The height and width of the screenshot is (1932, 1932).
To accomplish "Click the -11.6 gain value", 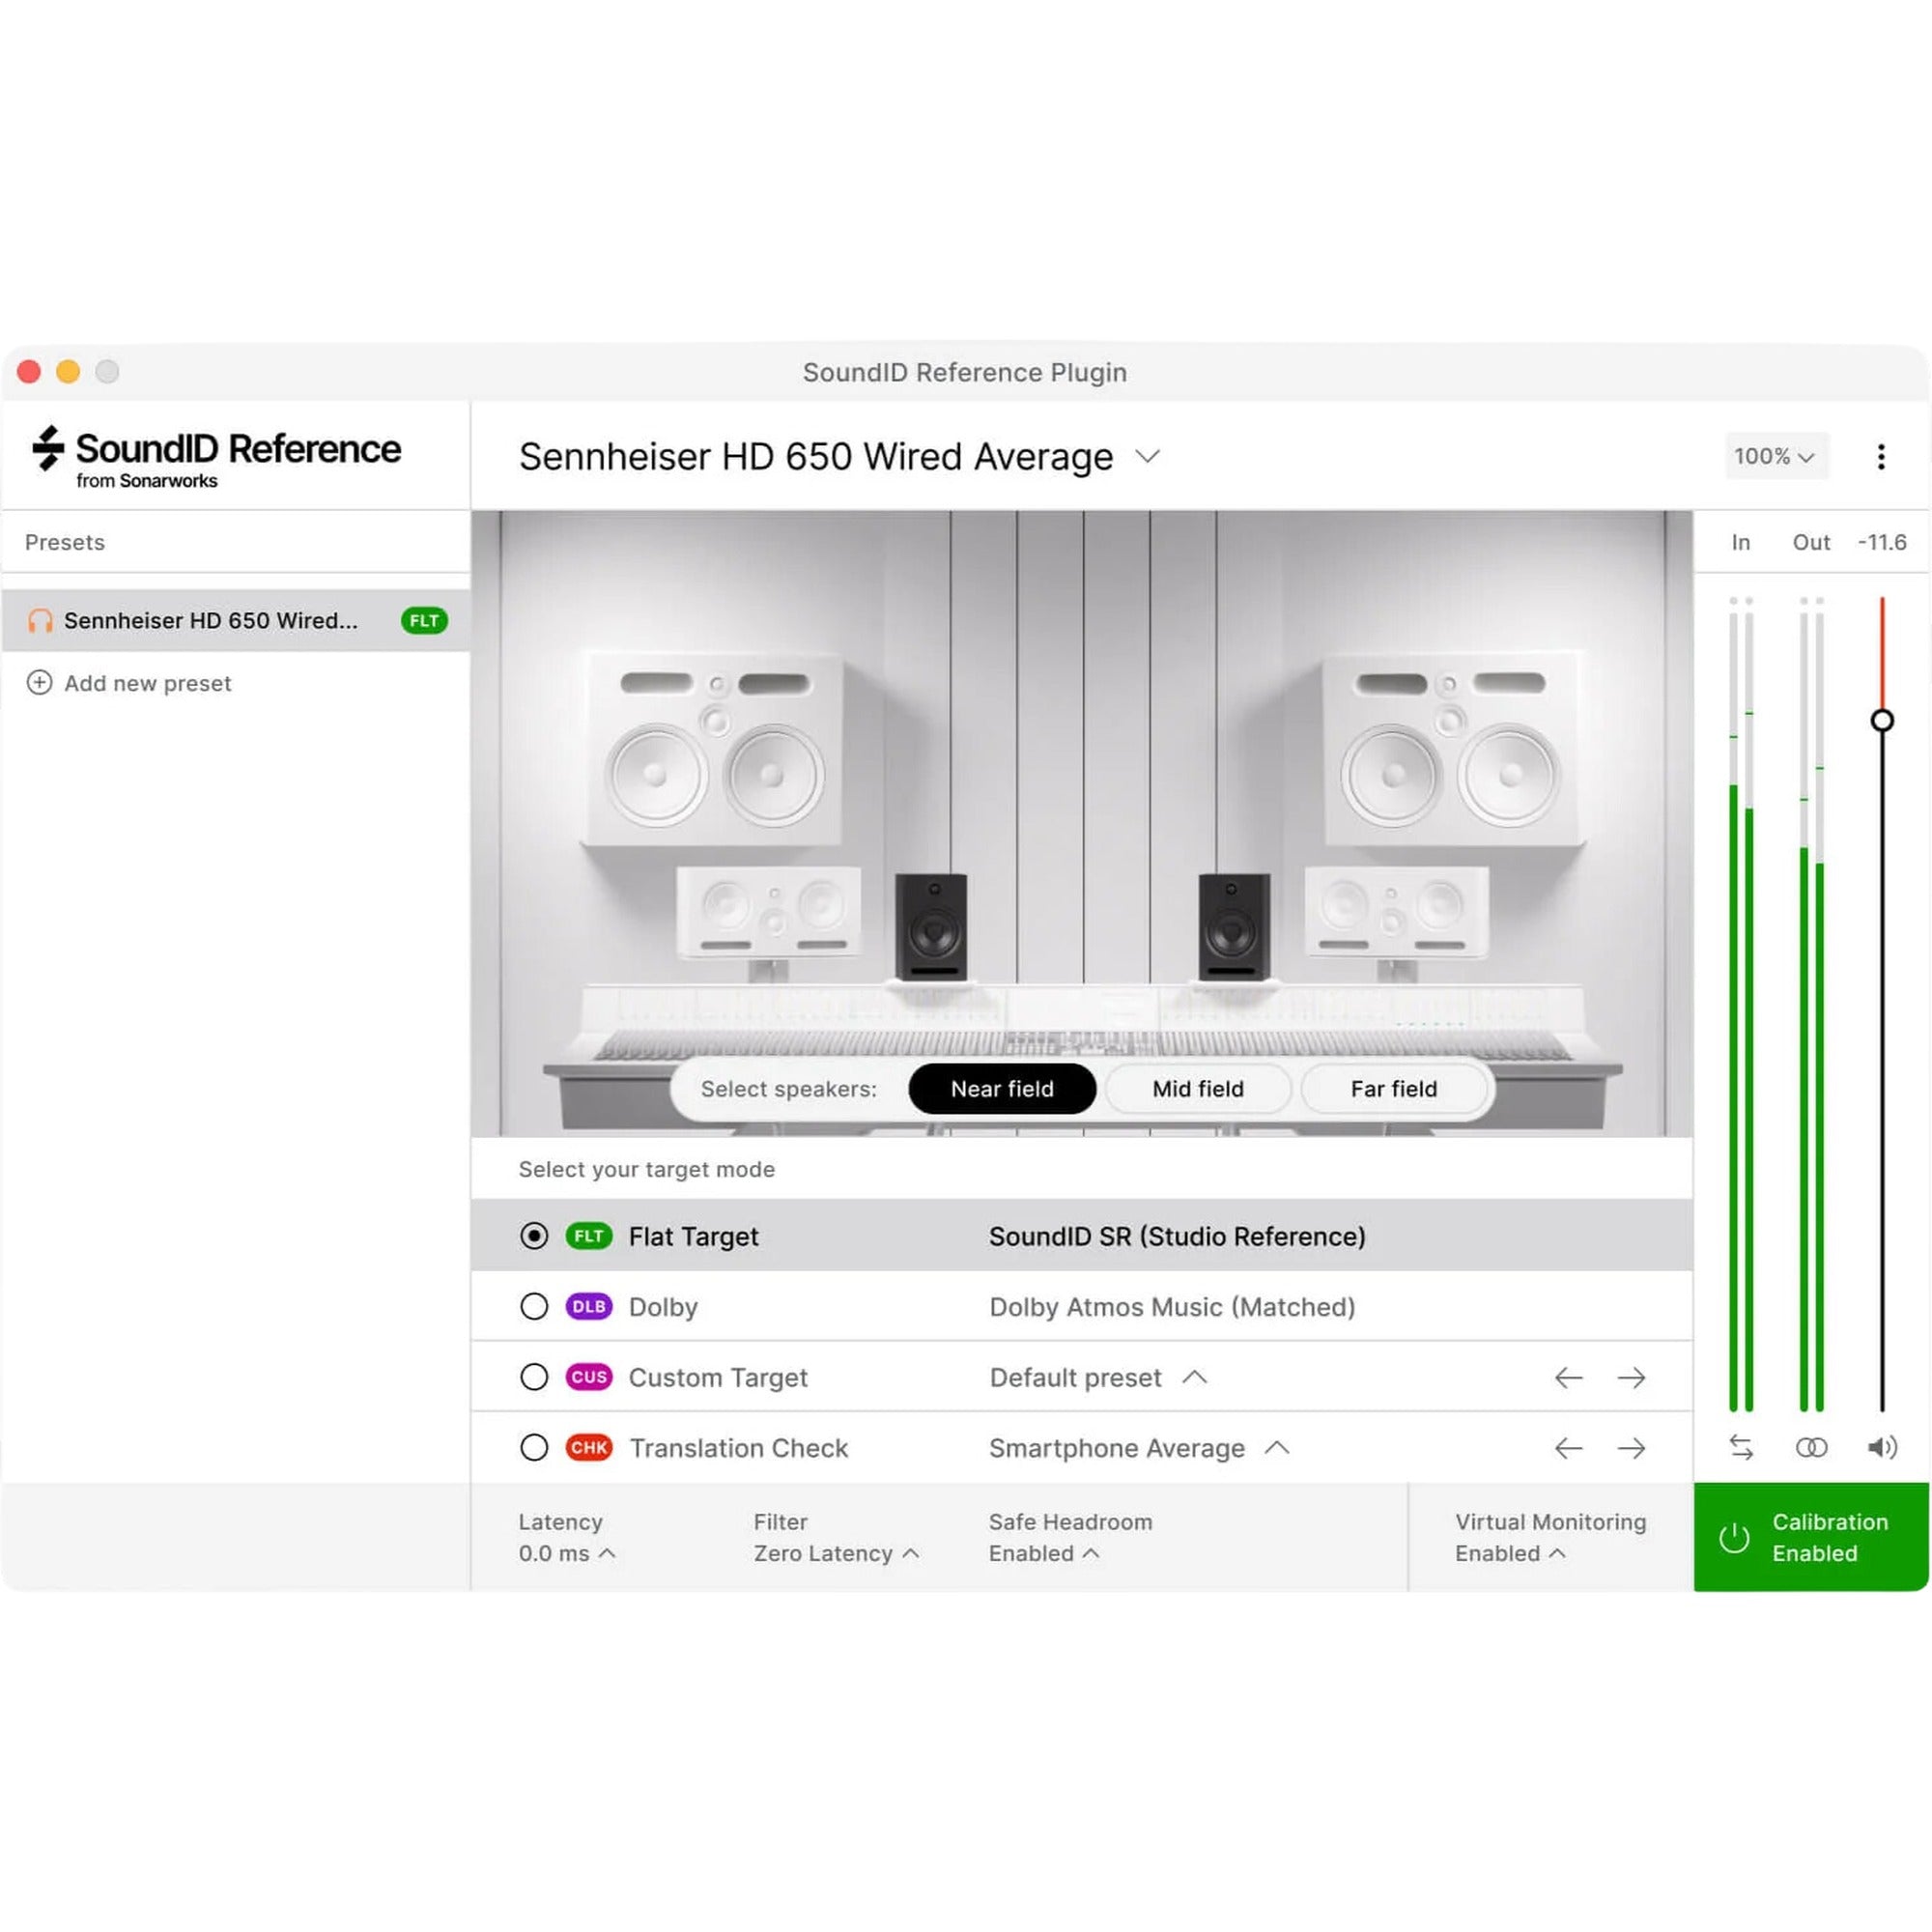I will tap(1882, 542).
